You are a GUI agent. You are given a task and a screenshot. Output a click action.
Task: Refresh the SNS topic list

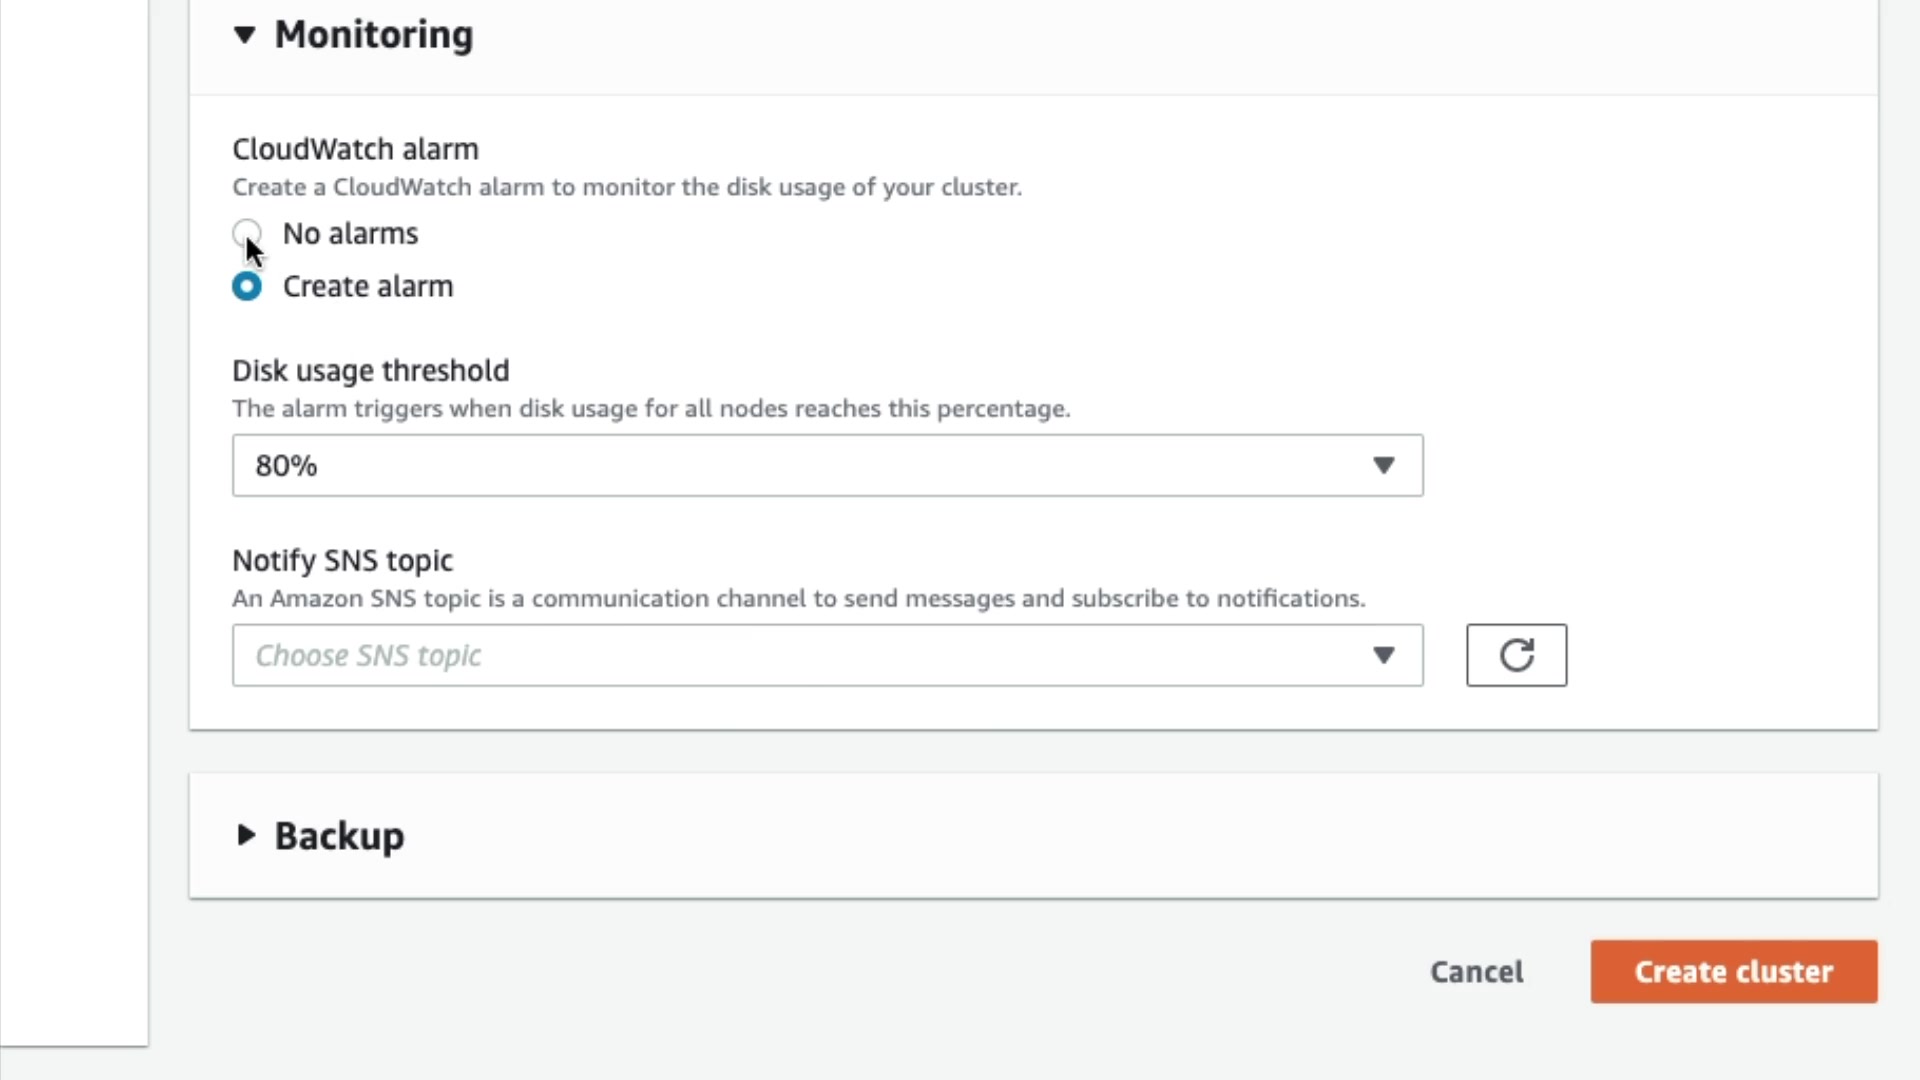pos(1516,655)
